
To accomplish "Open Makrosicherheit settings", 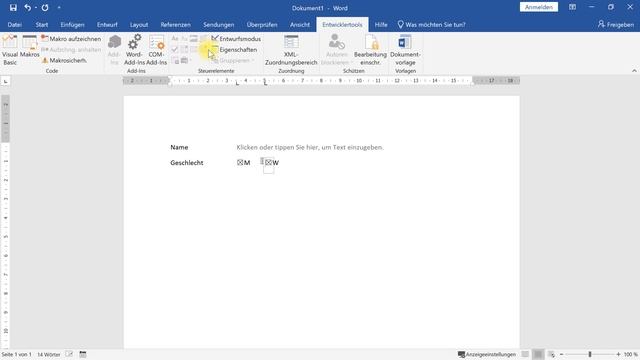I will click(x=64, y=60).
